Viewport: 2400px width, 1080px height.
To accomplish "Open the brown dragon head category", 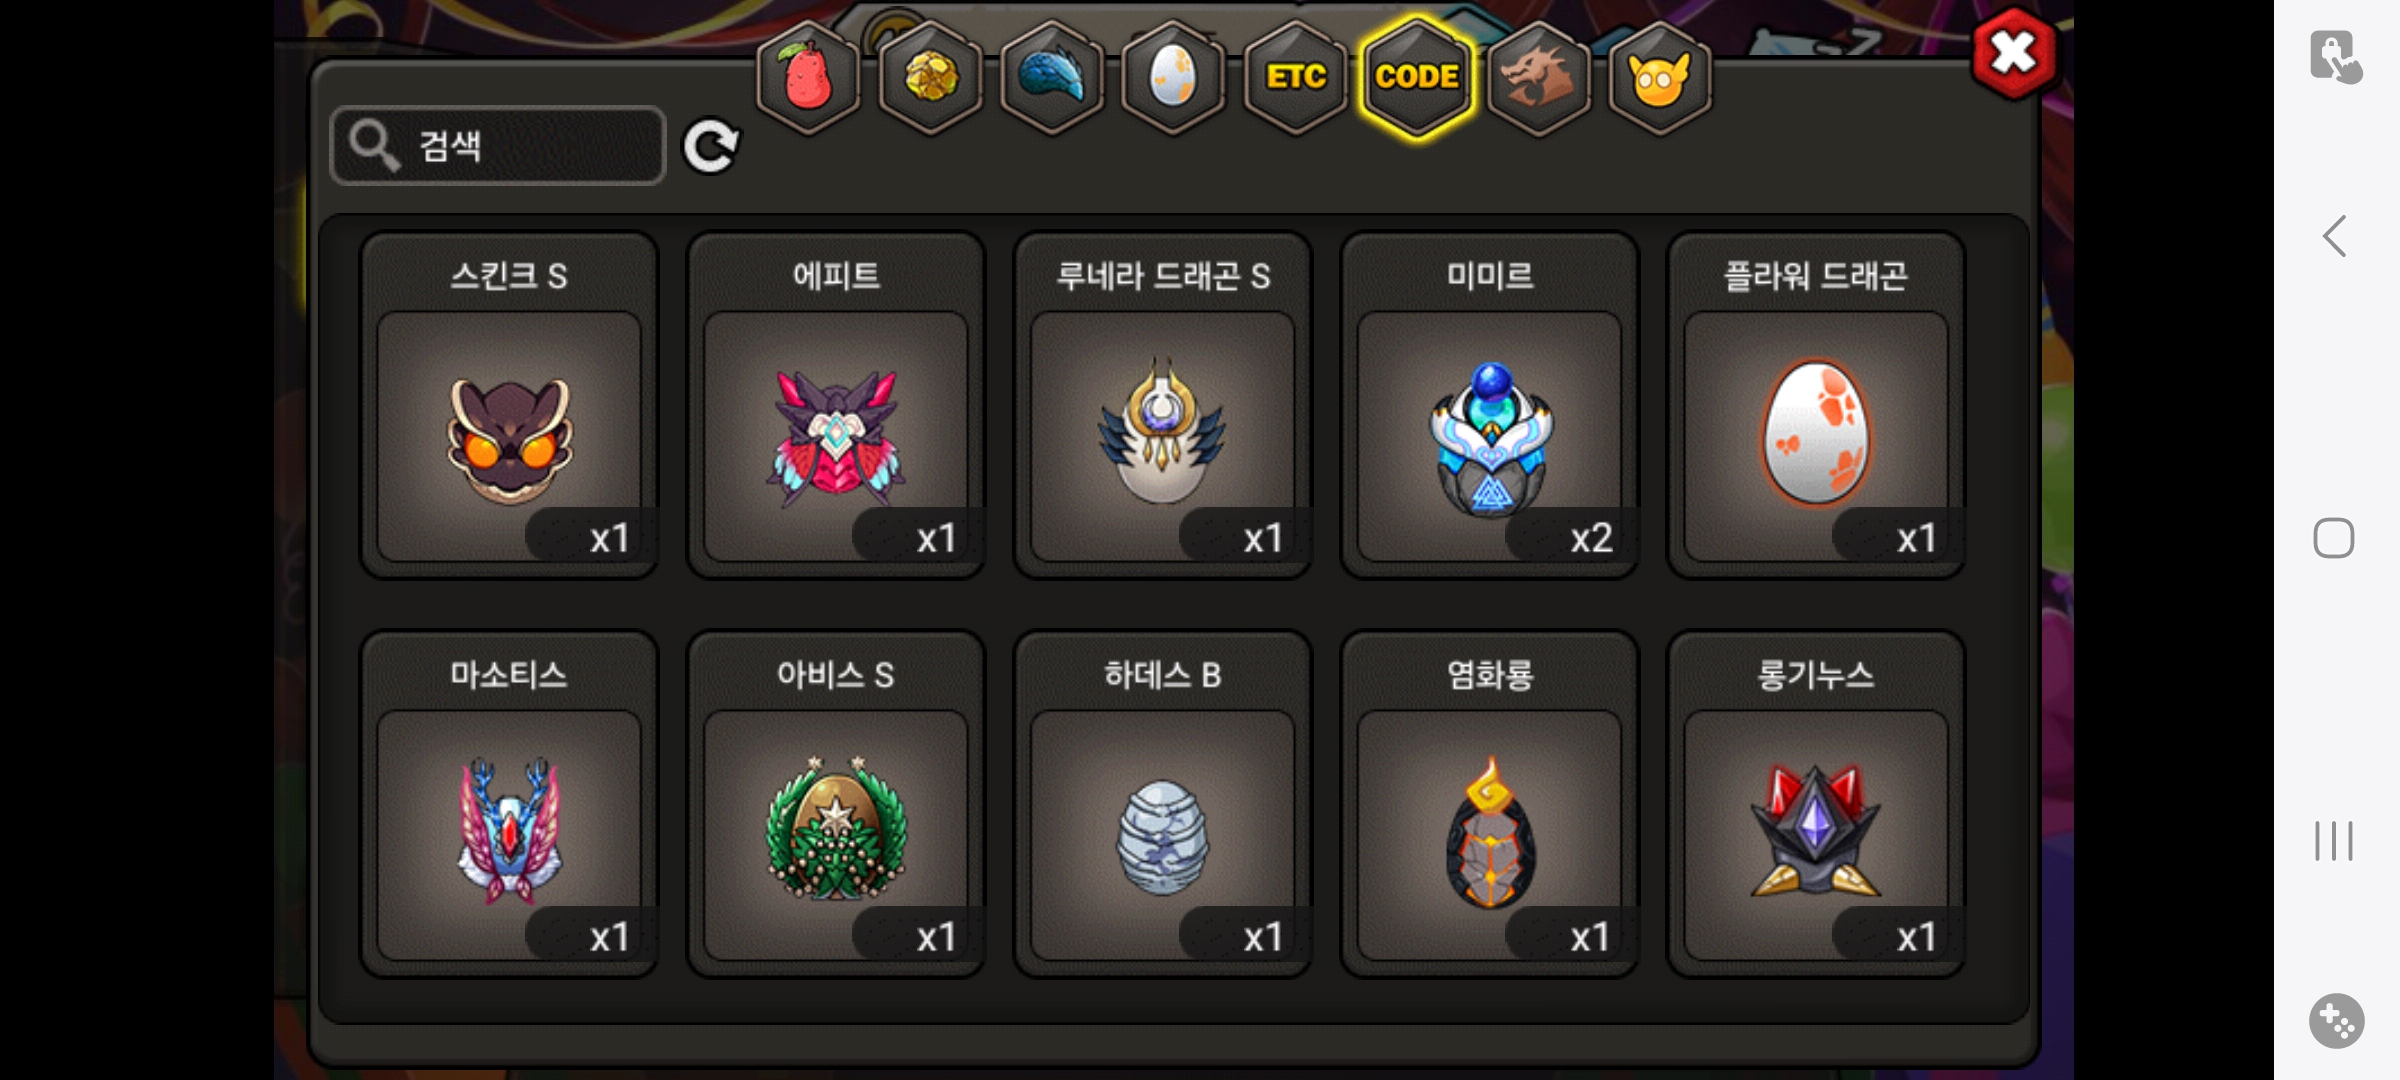I will click(x=1539, y=78).
